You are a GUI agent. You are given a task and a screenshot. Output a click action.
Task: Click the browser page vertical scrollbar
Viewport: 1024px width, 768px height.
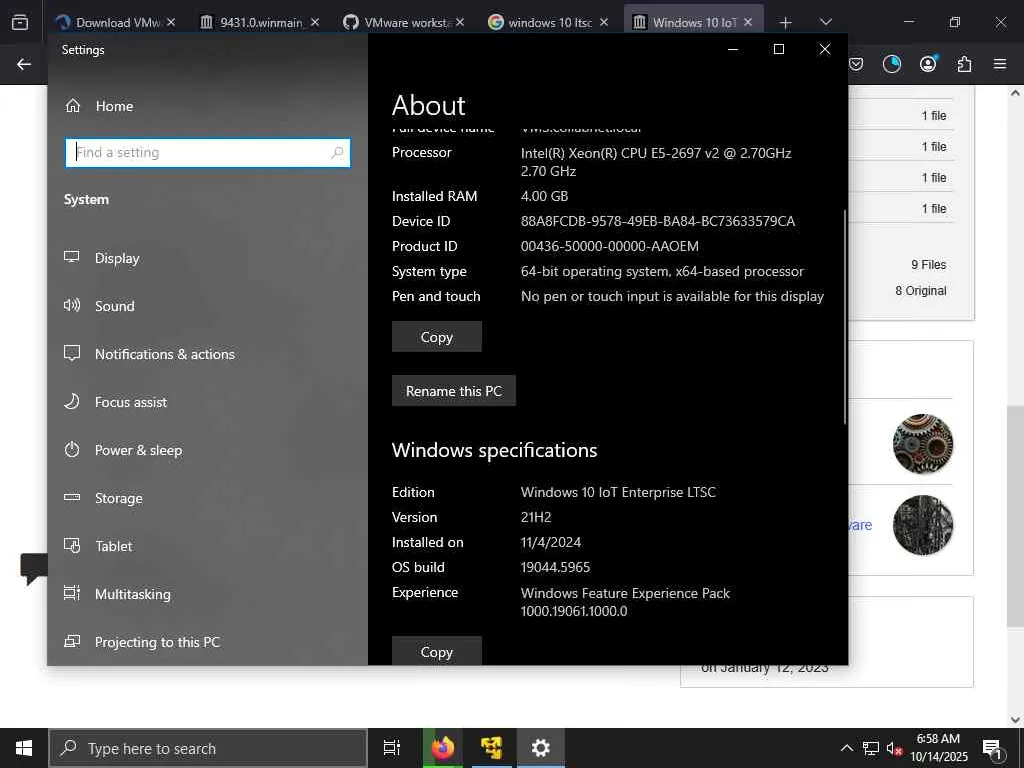(x=1015, y=516)
